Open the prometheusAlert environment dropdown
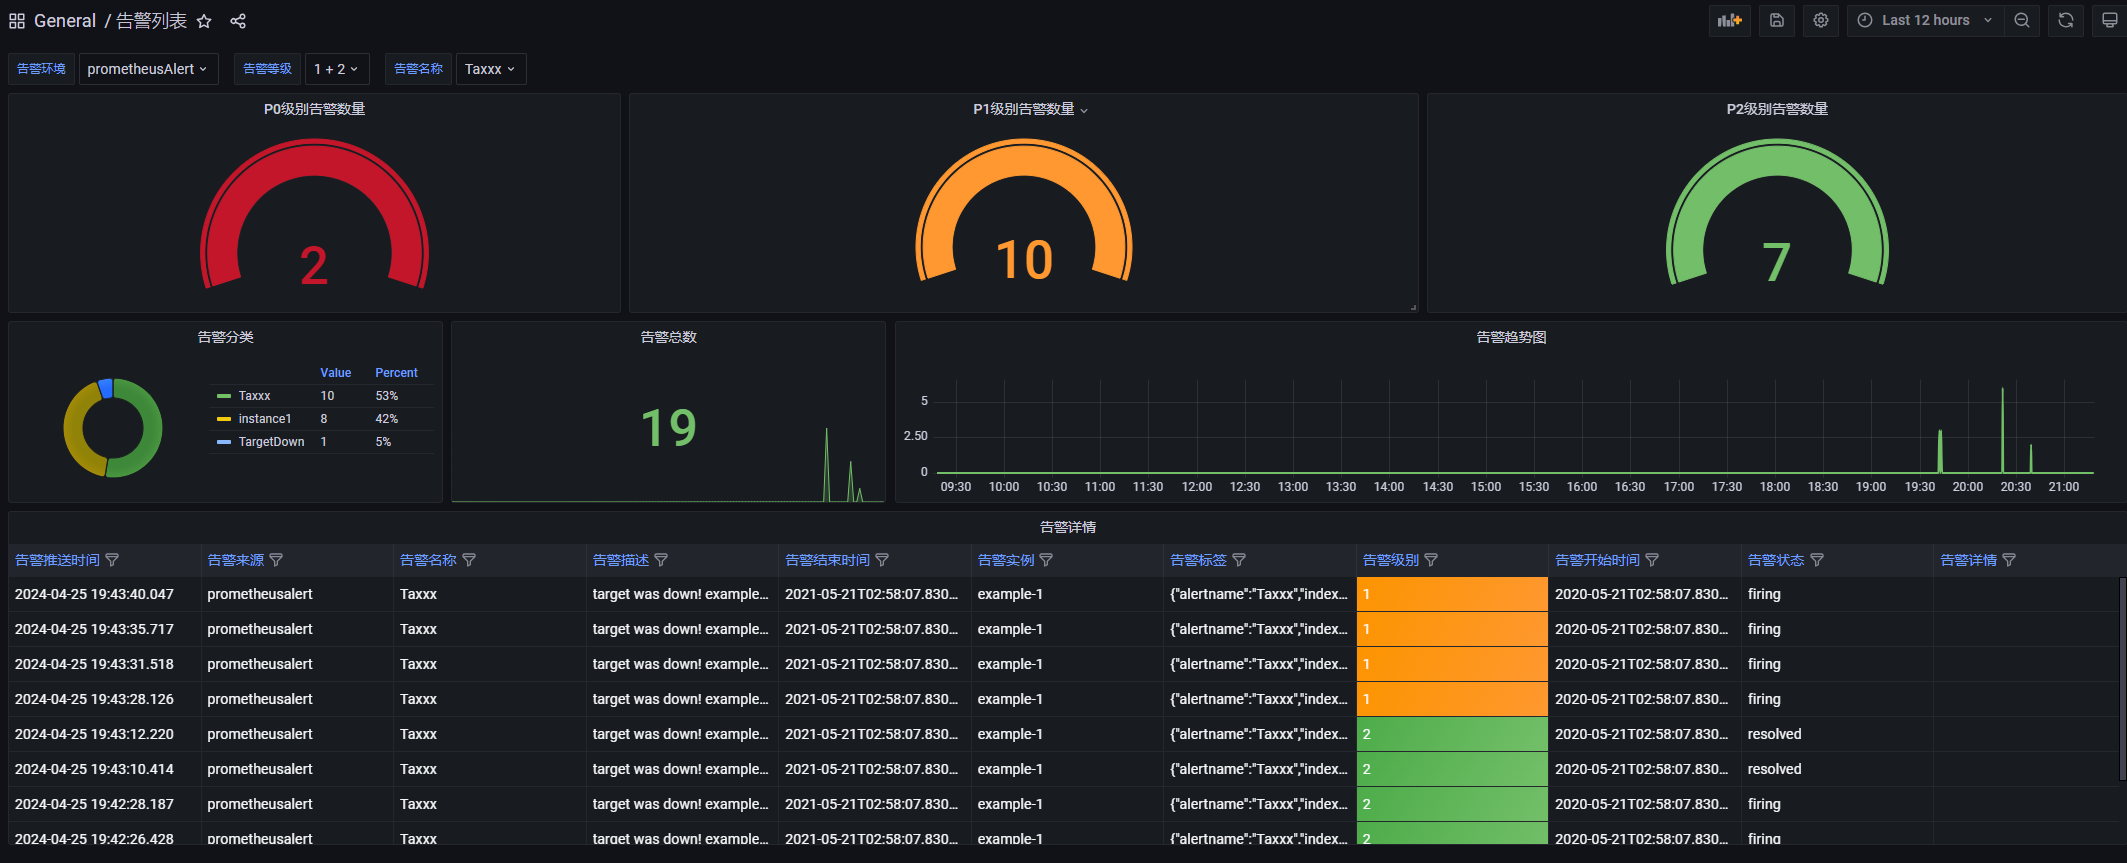Viewport: 2127px width, 863px height. click(148, 69)
